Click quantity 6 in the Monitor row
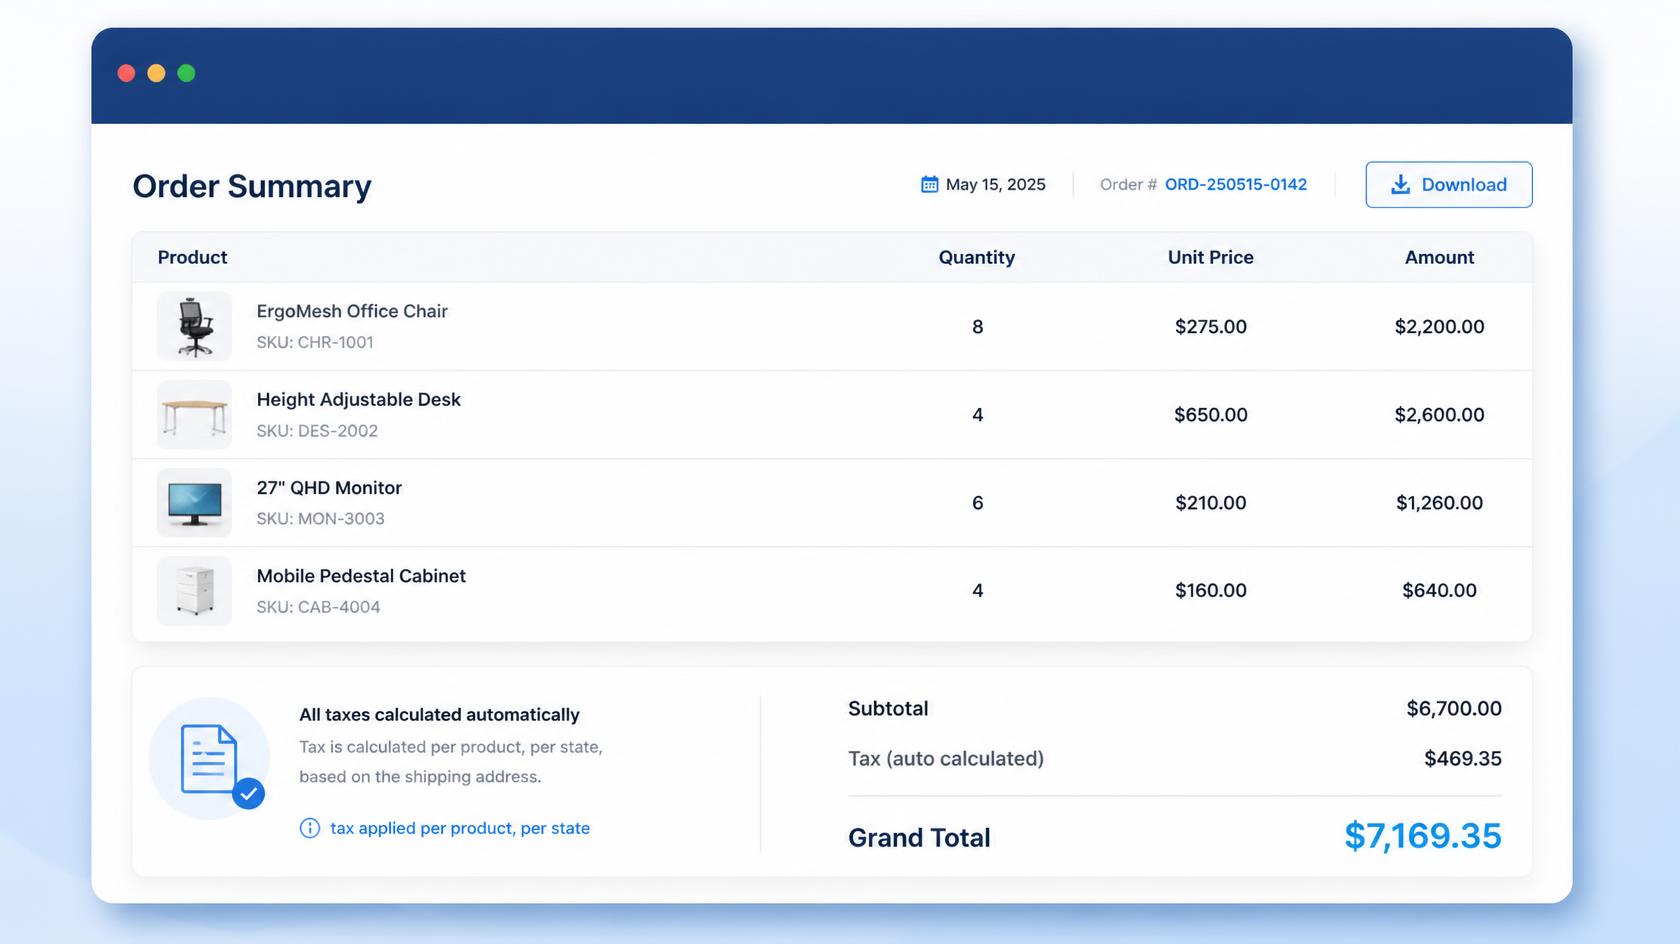Screen dimensions: 1680x944 pyautogui.click(x=977, y=503)
